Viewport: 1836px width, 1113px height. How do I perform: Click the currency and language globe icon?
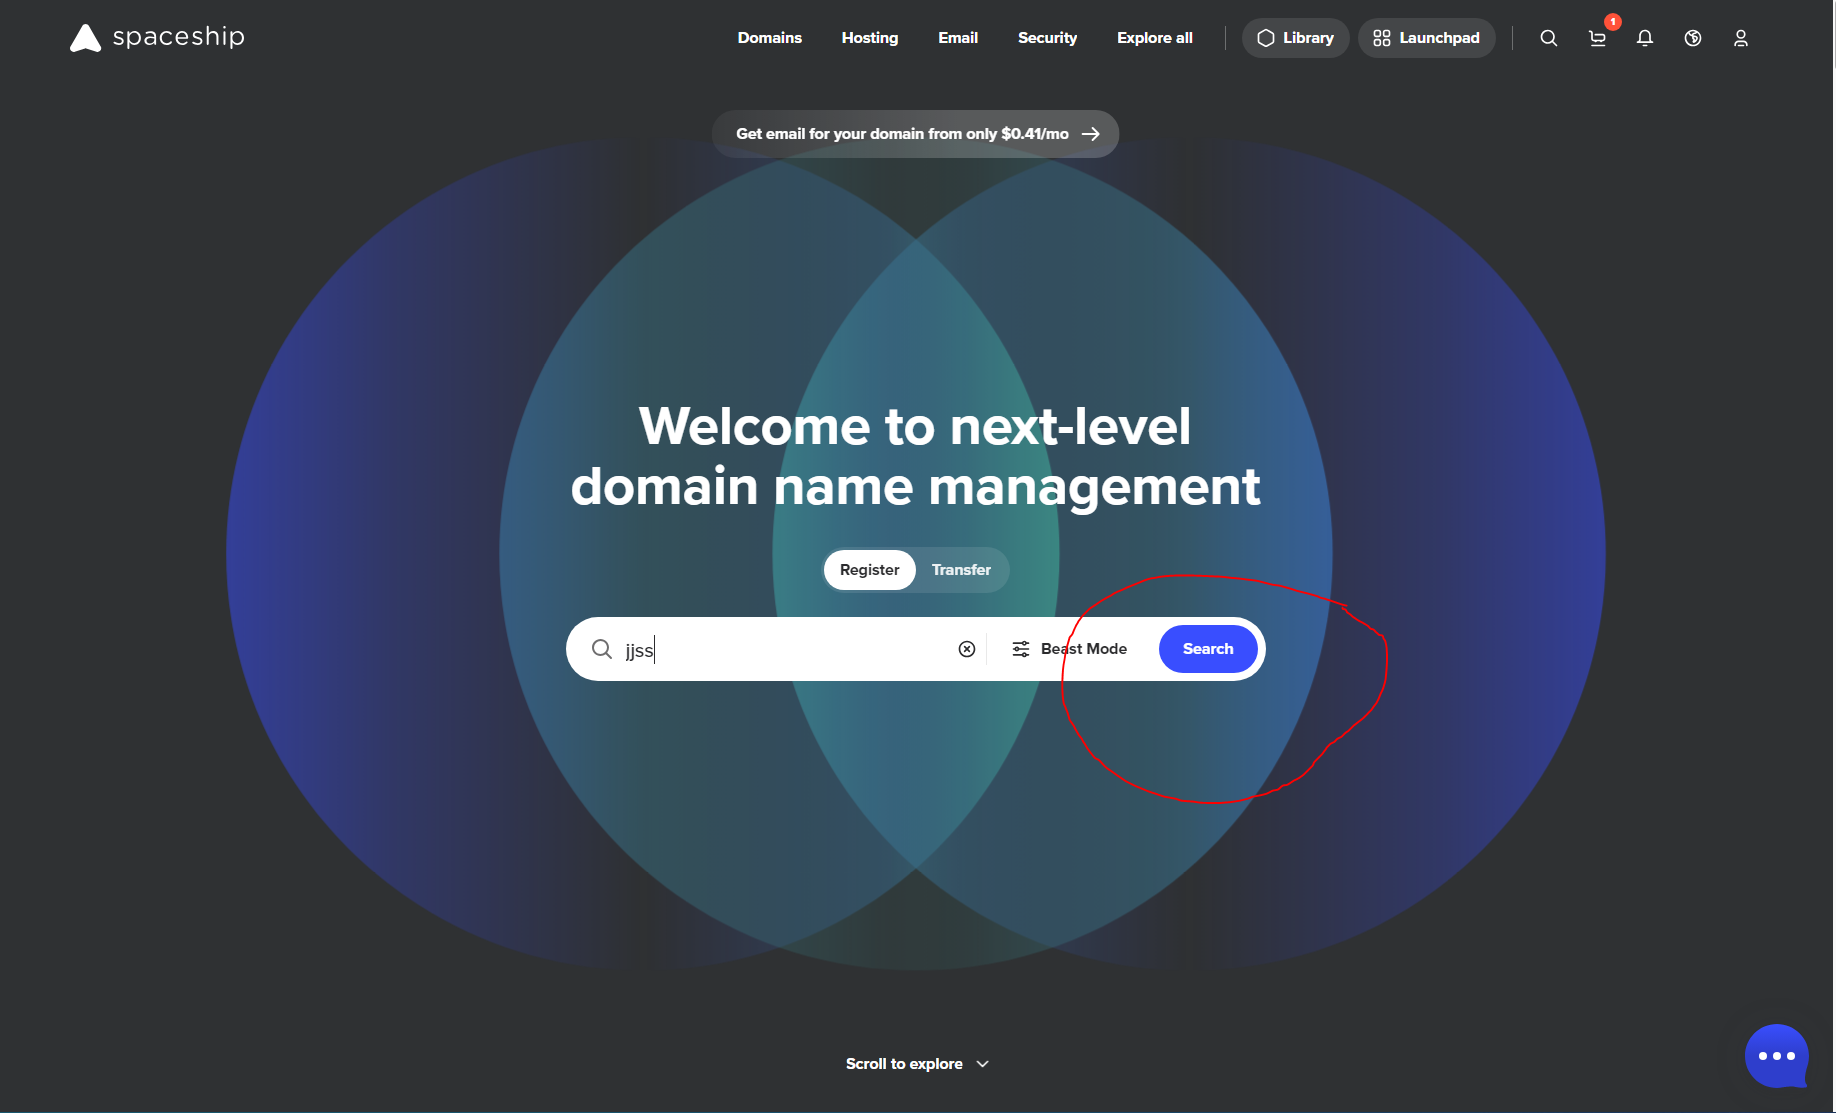pyautogui.click(x=1693, y=38)
